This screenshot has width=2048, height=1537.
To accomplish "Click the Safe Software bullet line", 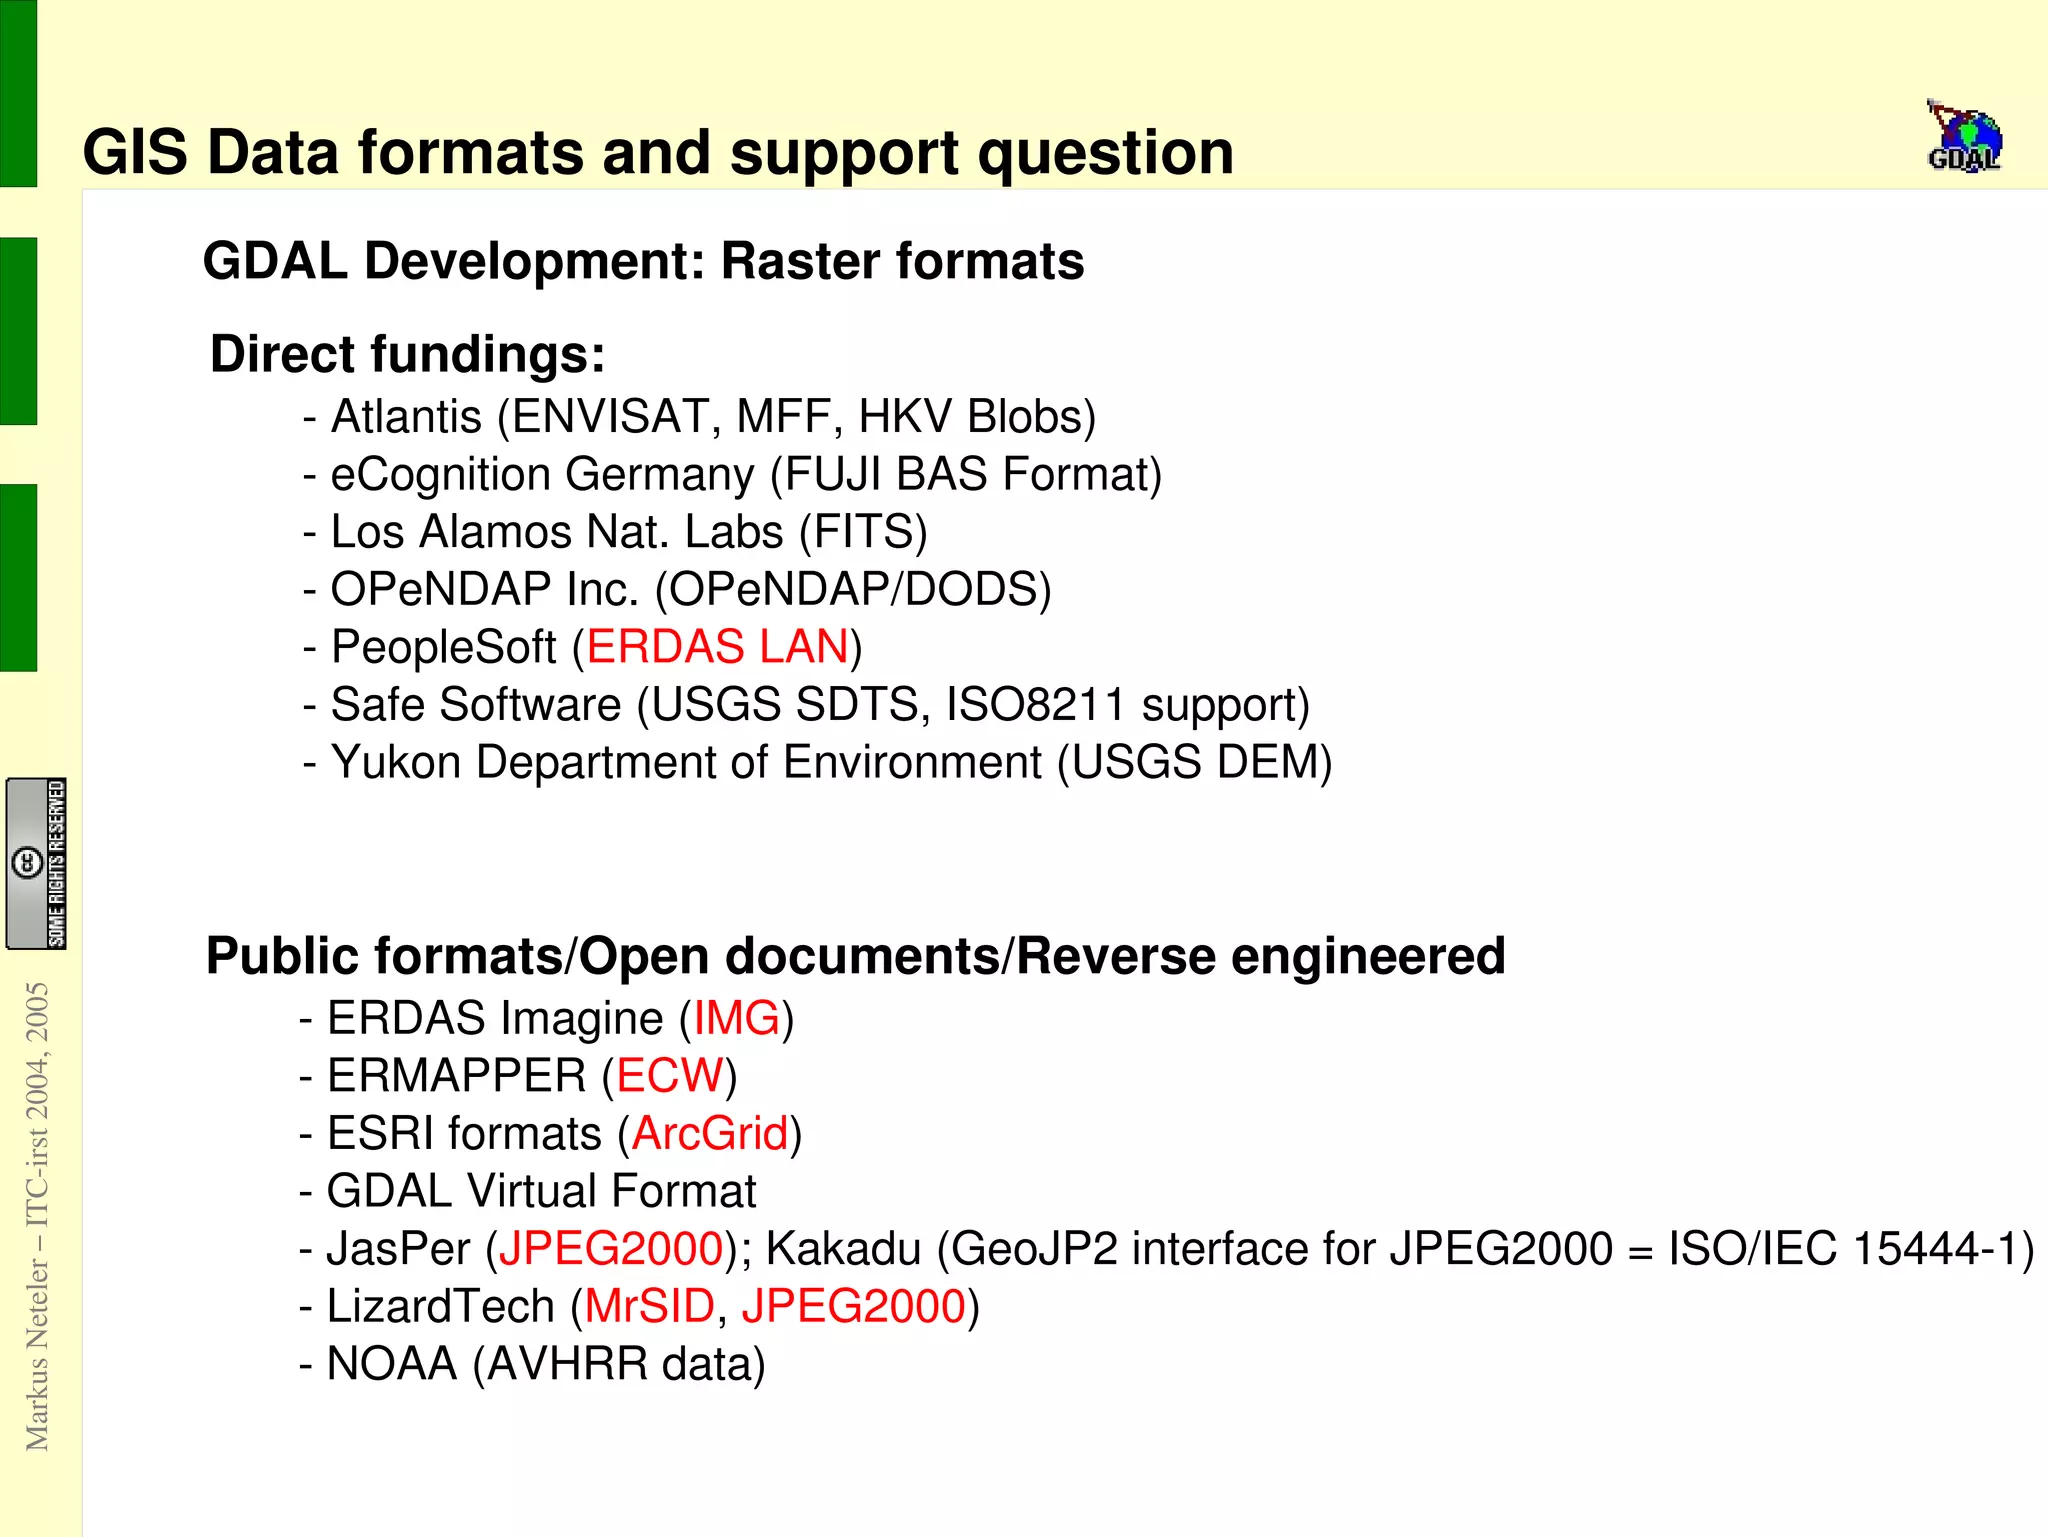I will 806,705.
